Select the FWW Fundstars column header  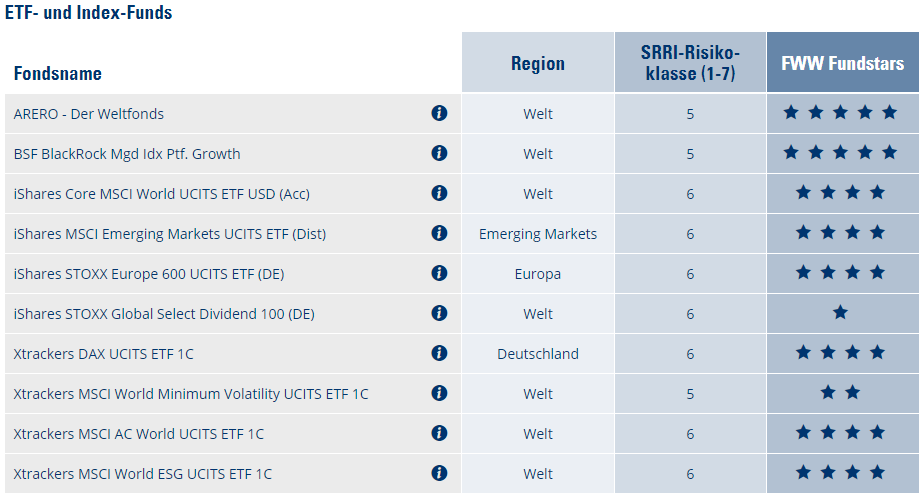coord(842,63)
